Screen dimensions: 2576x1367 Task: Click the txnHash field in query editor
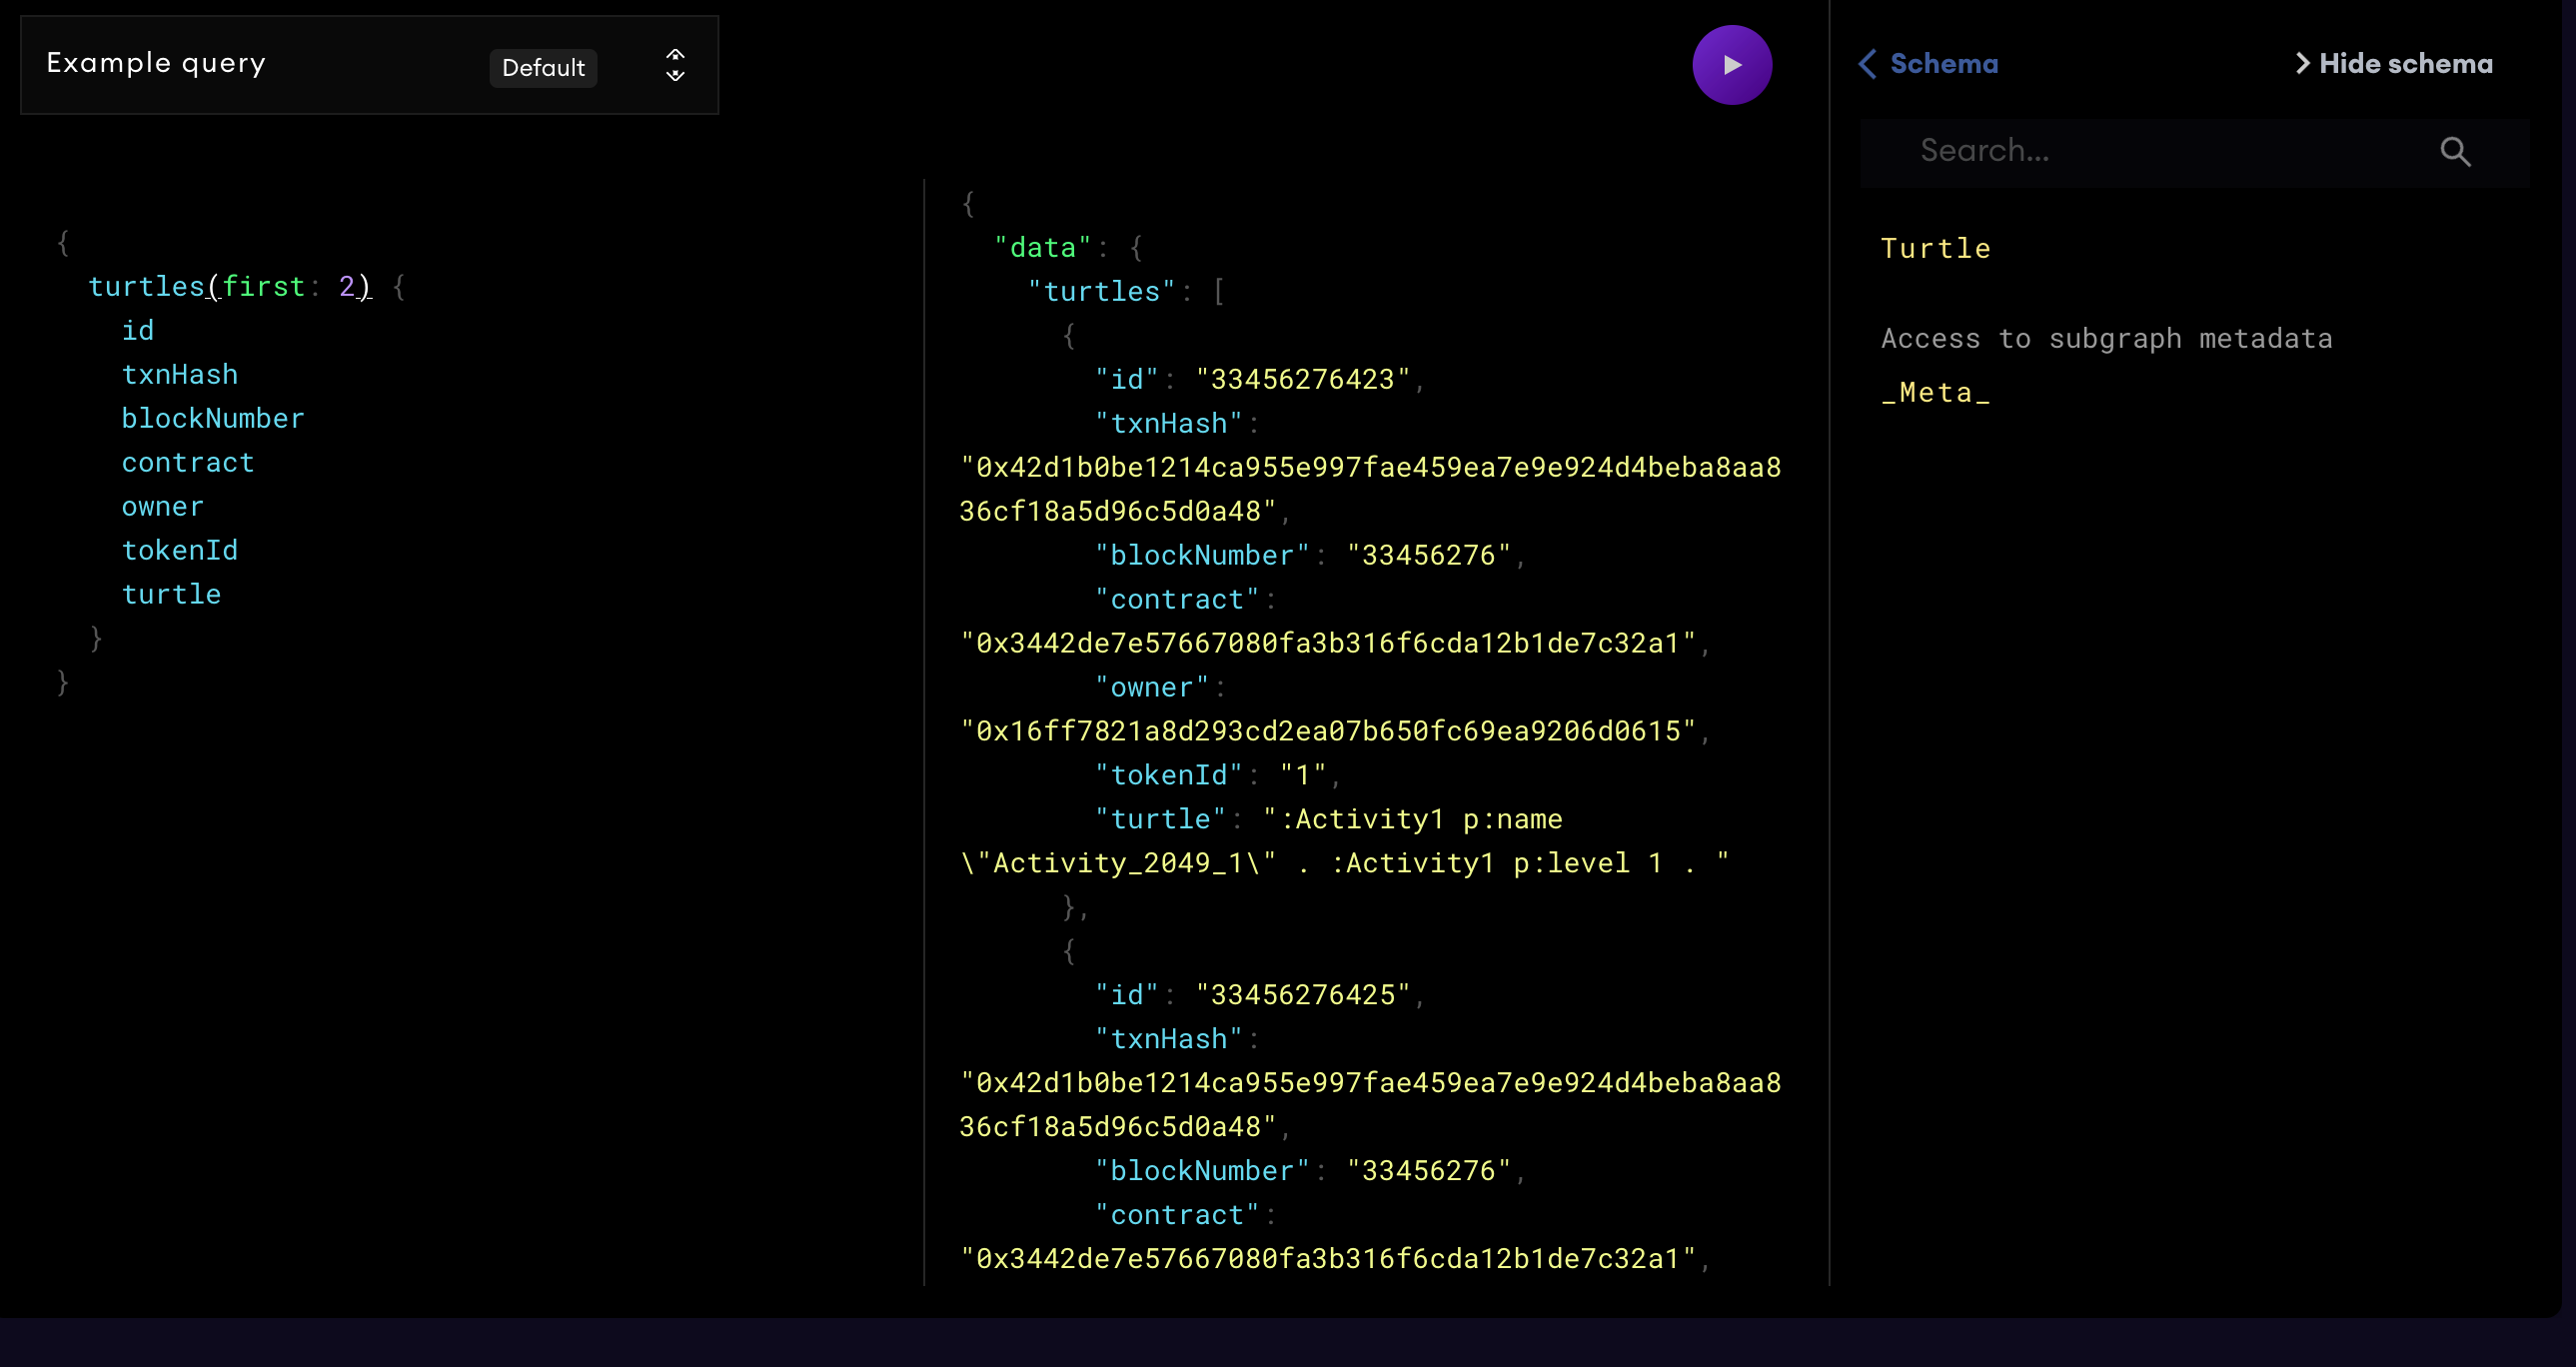180,375
